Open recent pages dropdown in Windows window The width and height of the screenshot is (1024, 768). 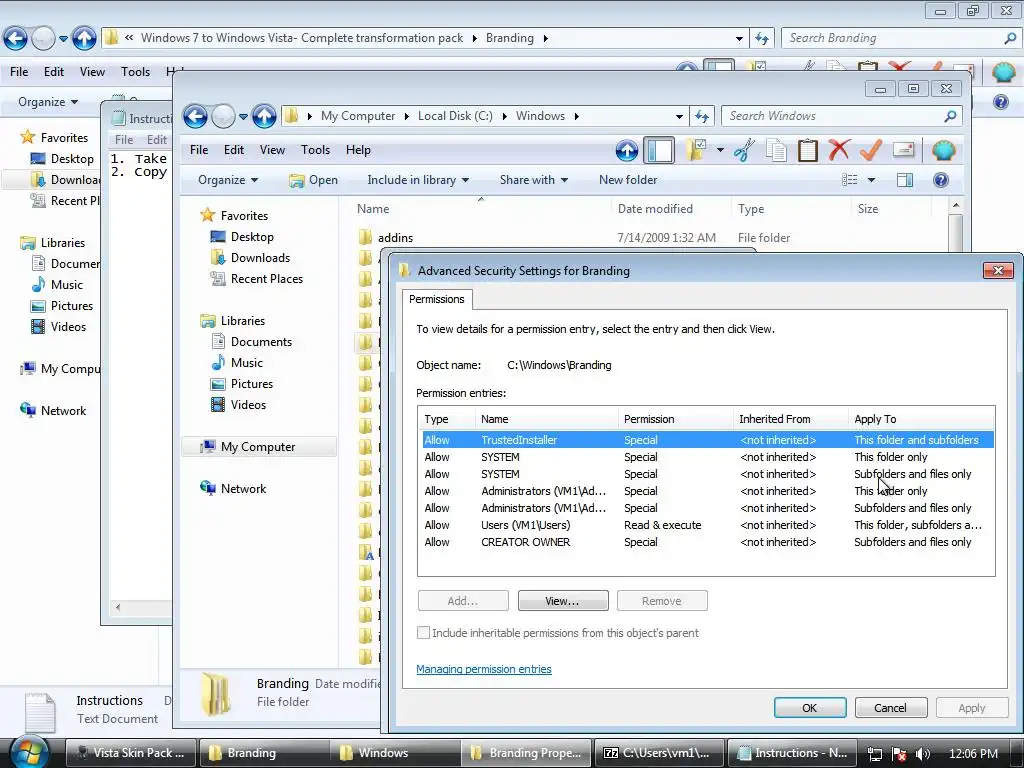point(243,117)
